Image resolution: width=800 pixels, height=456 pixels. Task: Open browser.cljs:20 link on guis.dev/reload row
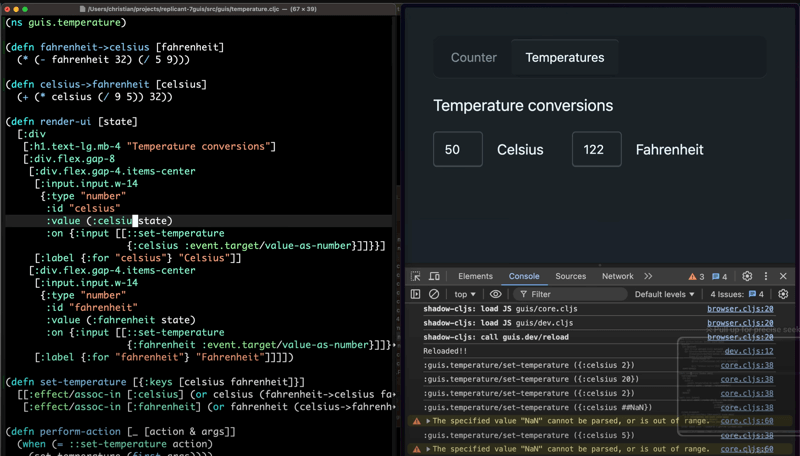point(740,337)
